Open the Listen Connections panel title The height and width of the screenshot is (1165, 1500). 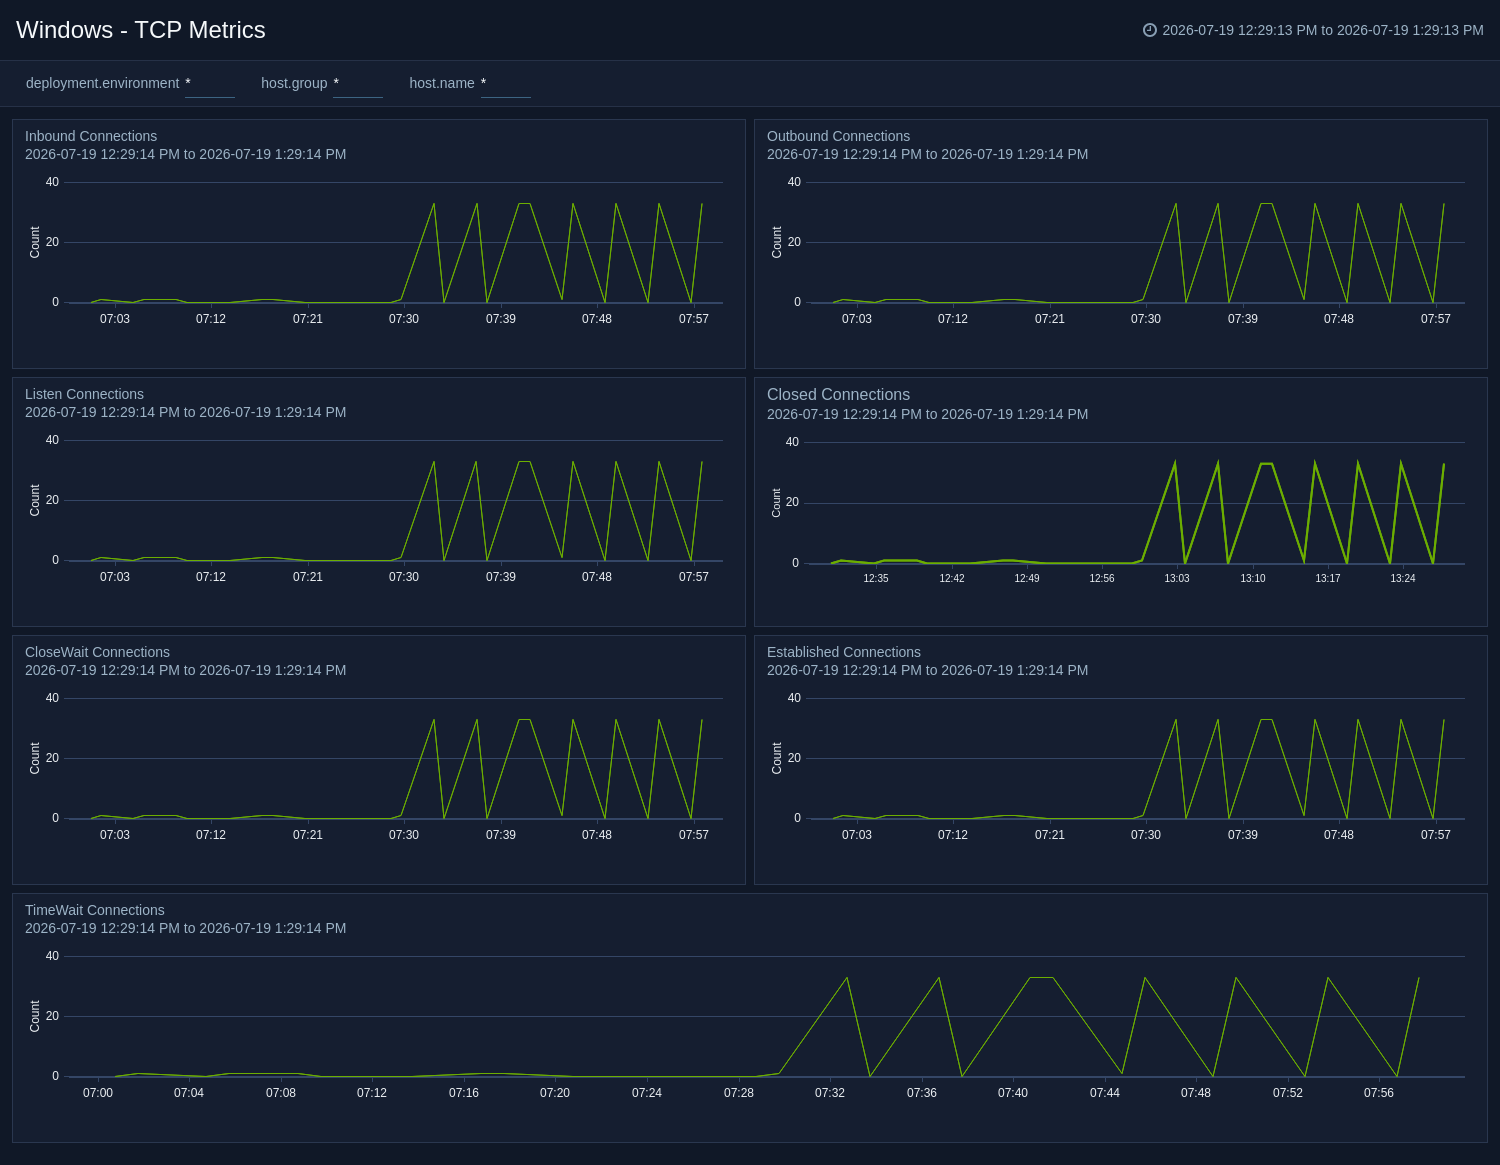pyautogui.click(x=84, y=394)
